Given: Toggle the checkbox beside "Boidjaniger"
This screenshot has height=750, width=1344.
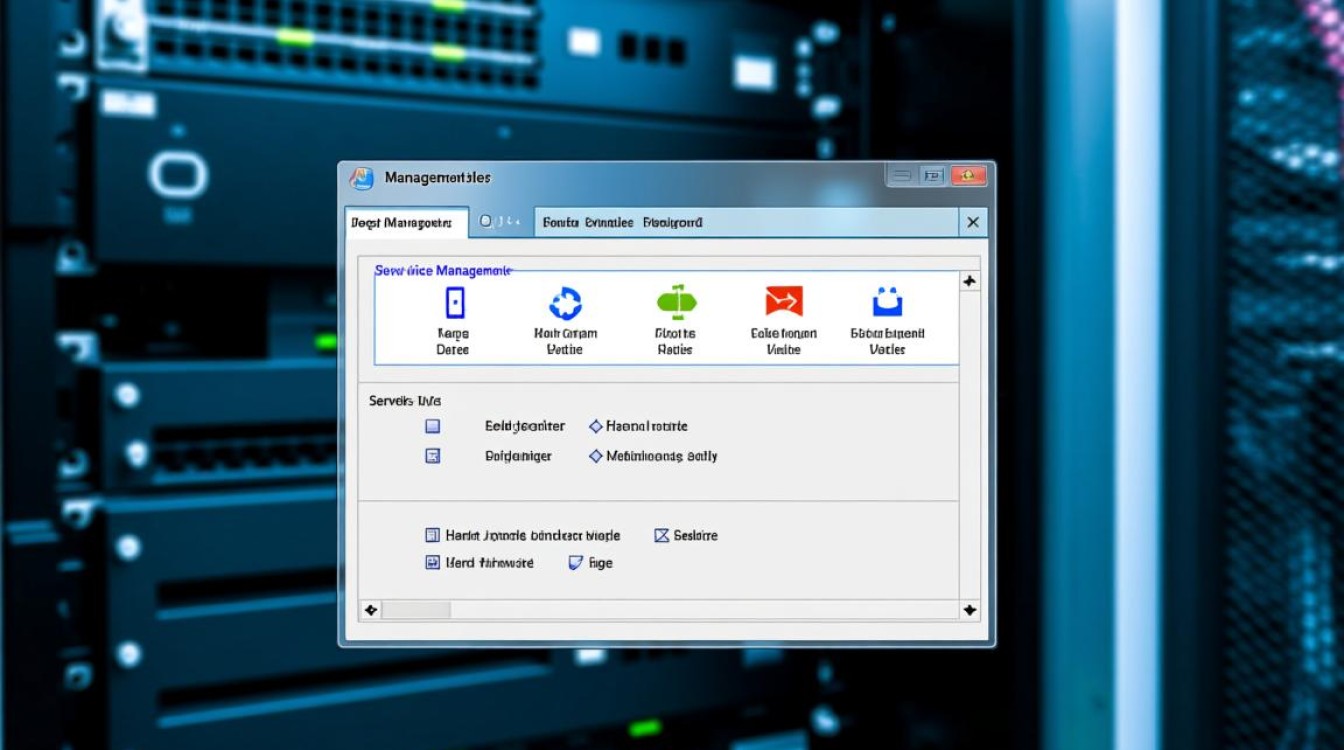Looking at the screenshot, I should (433, 456).
